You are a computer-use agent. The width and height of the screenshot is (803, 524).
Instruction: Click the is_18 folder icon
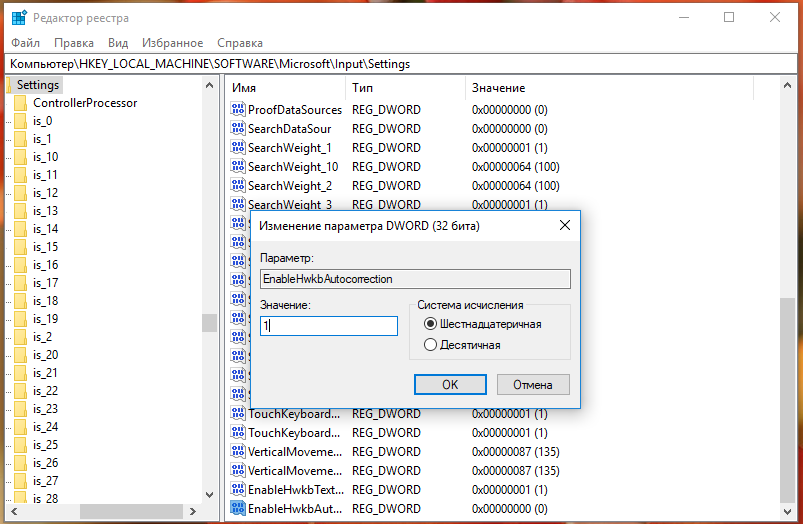click(20, 301)
